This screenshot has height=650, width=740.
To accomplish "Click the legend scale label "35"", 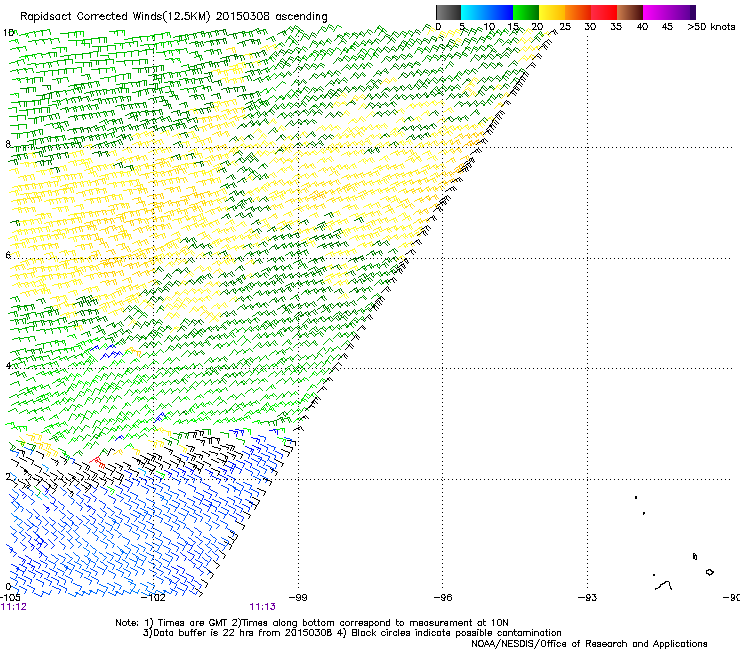I will pyautogui.click(x=616, y=27).
